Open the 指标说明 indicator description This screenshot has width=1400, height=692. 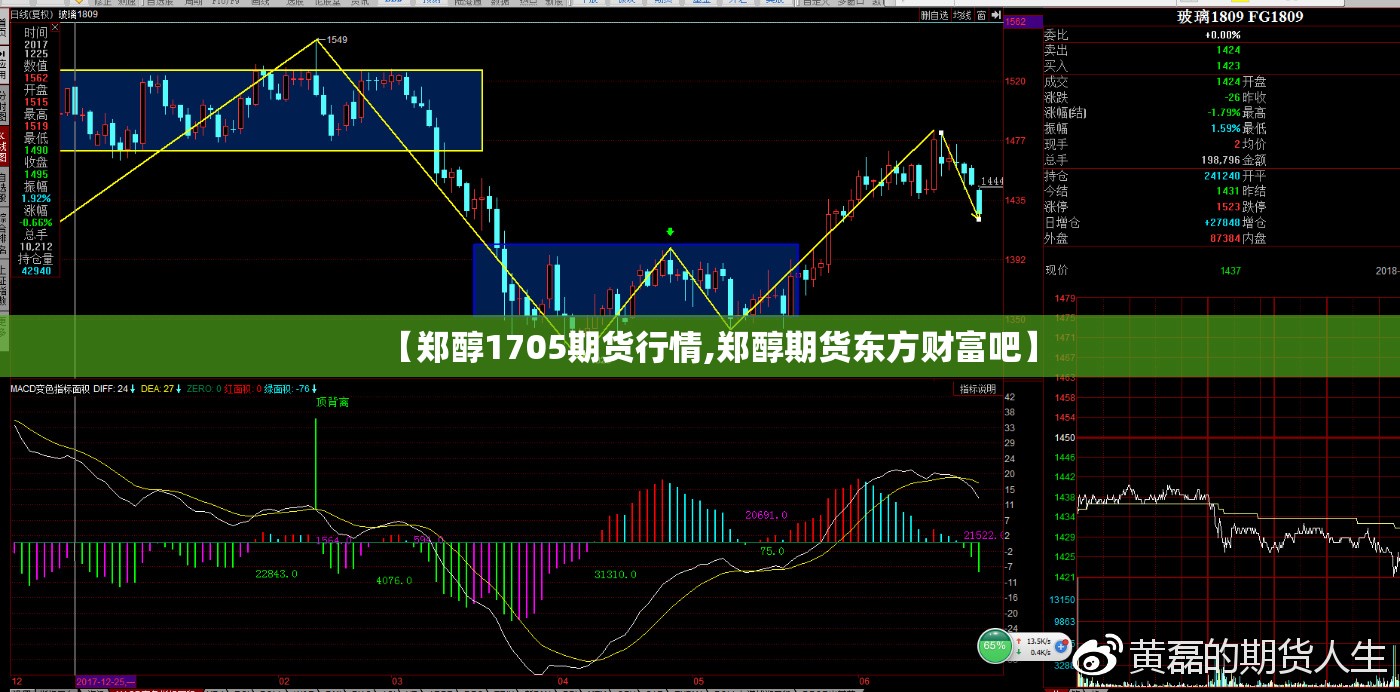click(977, 388)
